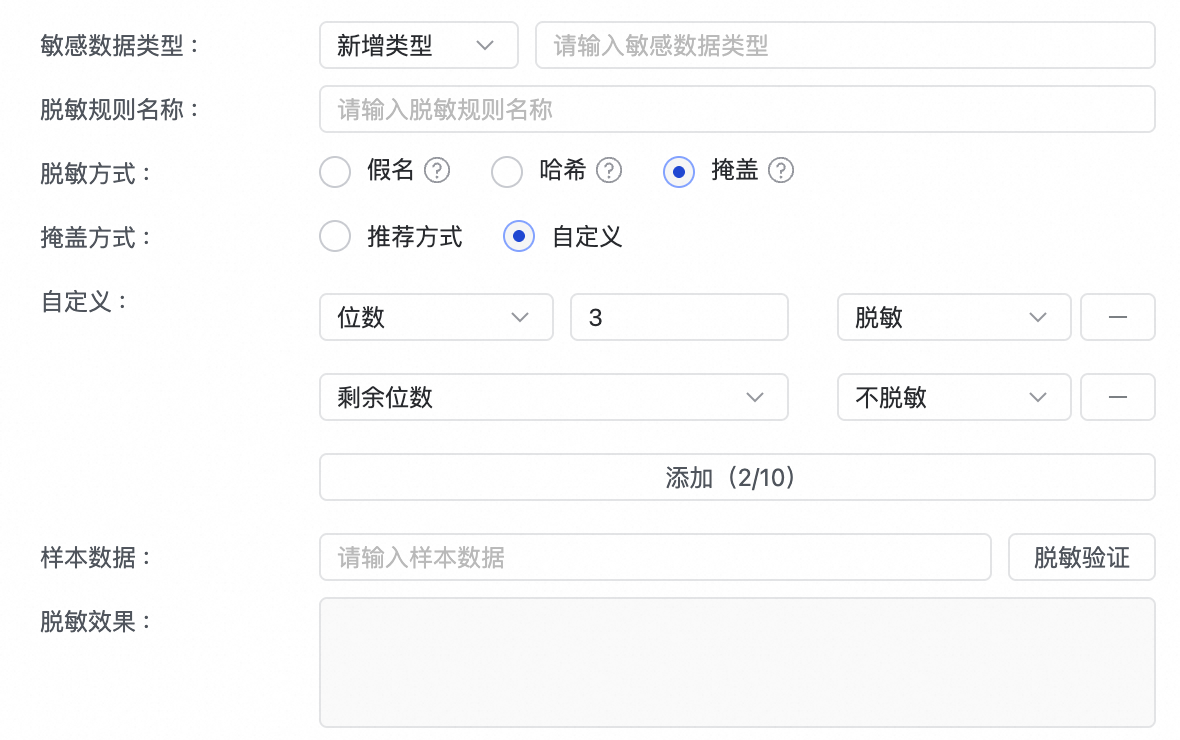
Task: Open the 剩余位数 dropdown
Action: coord(553,397)
